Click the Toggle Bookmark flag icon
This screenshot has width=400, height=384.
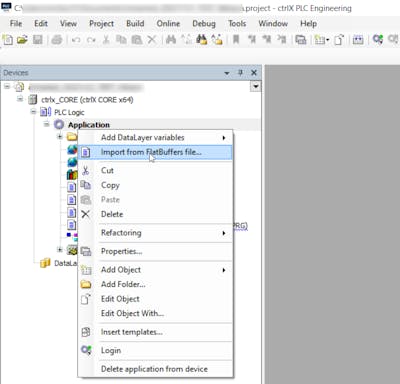[236, 40]
